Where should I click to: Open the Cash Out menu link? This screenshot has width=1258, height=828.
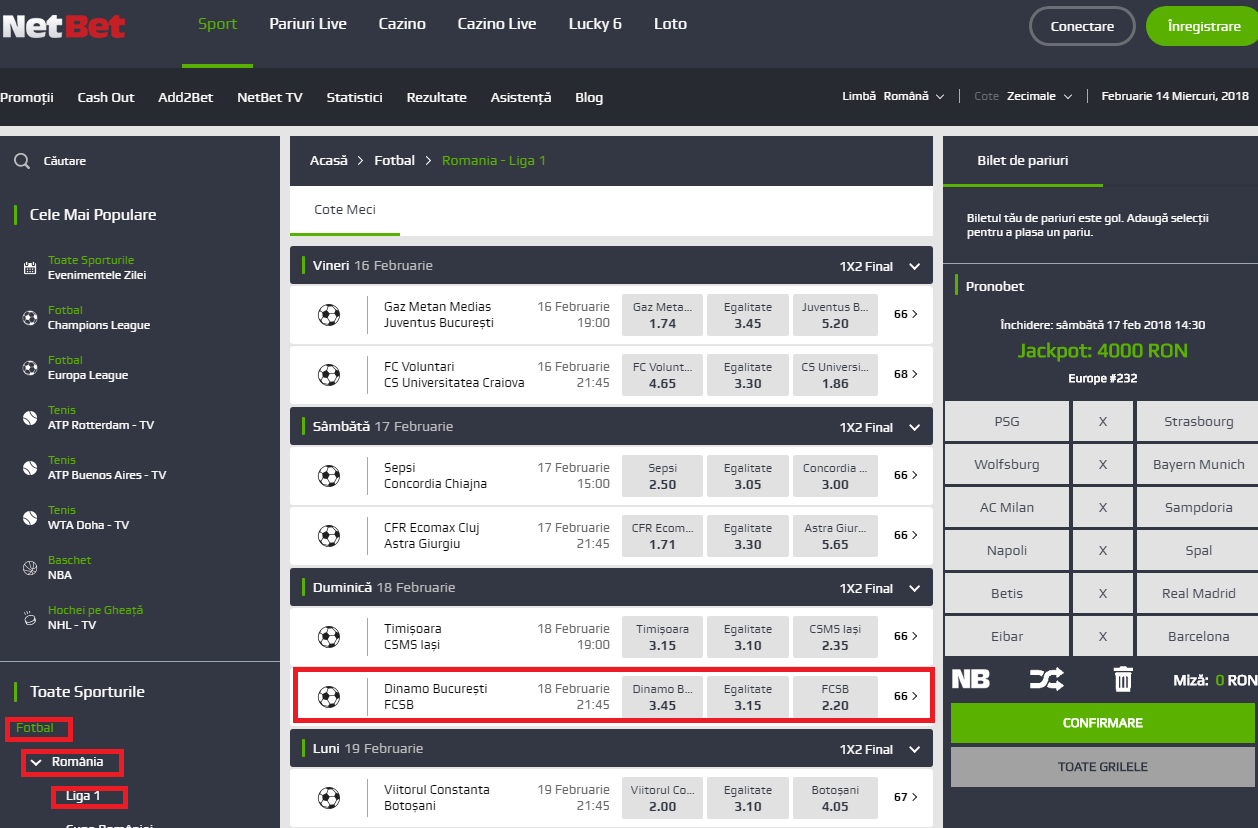(x=106, y=98)
